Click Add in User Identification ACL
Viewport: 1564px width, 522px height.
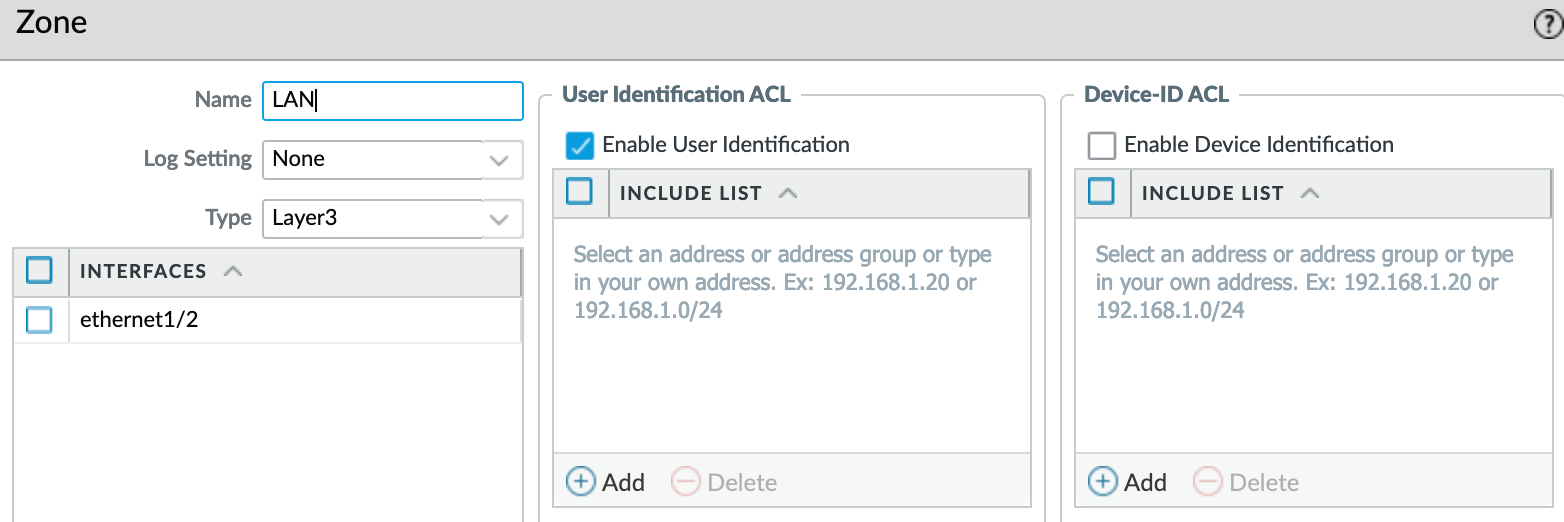click(606, 482)
